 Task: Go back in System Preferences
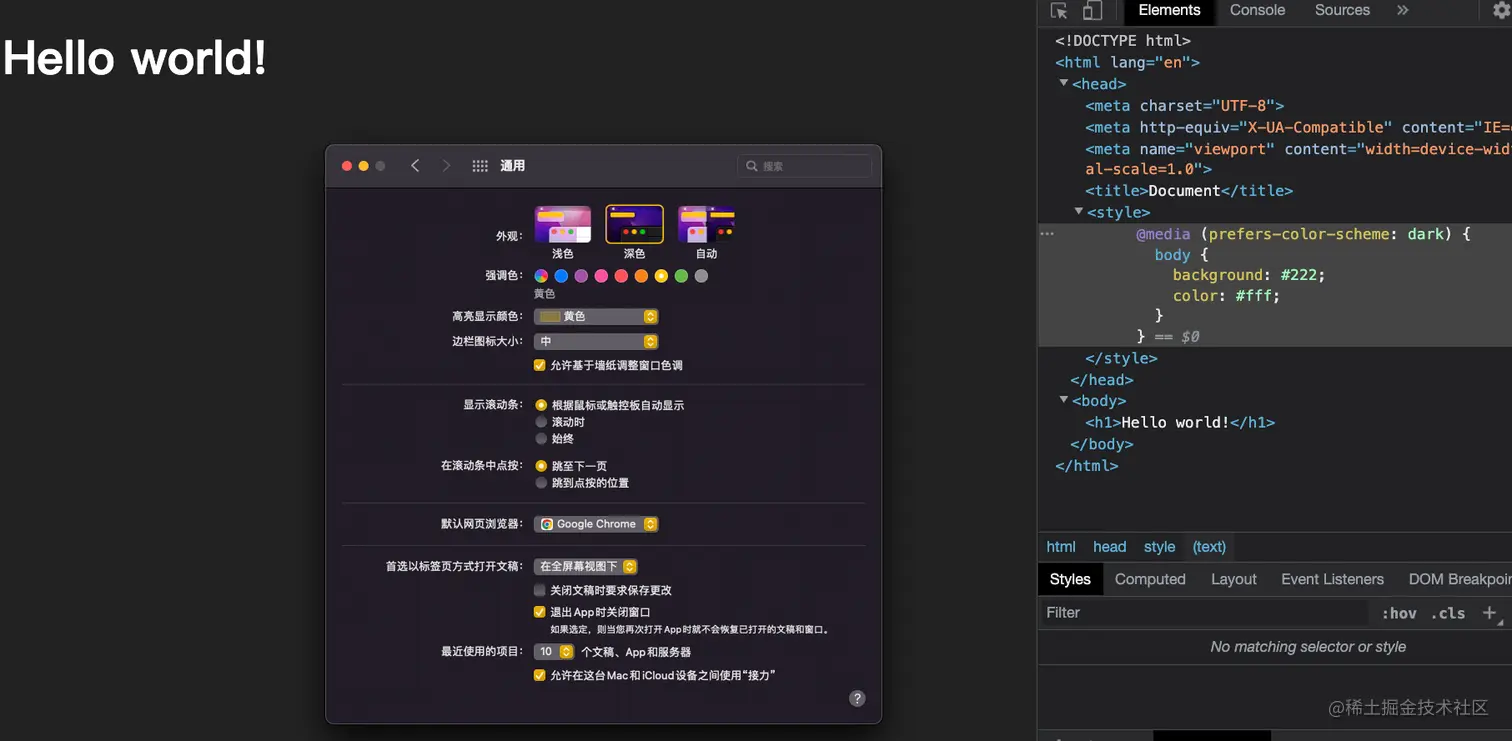point(415,166)
